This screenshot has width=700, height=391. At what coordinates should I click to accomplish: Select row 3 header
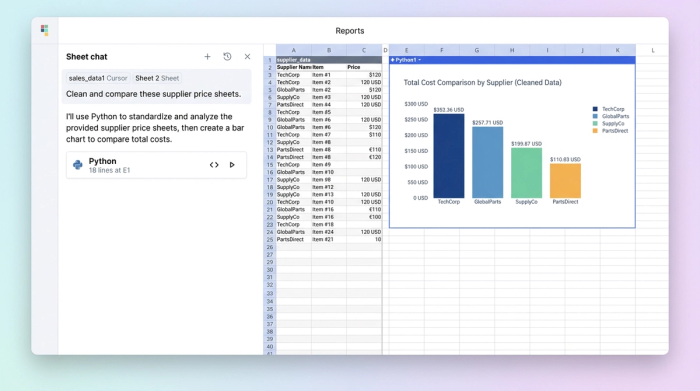[x=270, y=75]
